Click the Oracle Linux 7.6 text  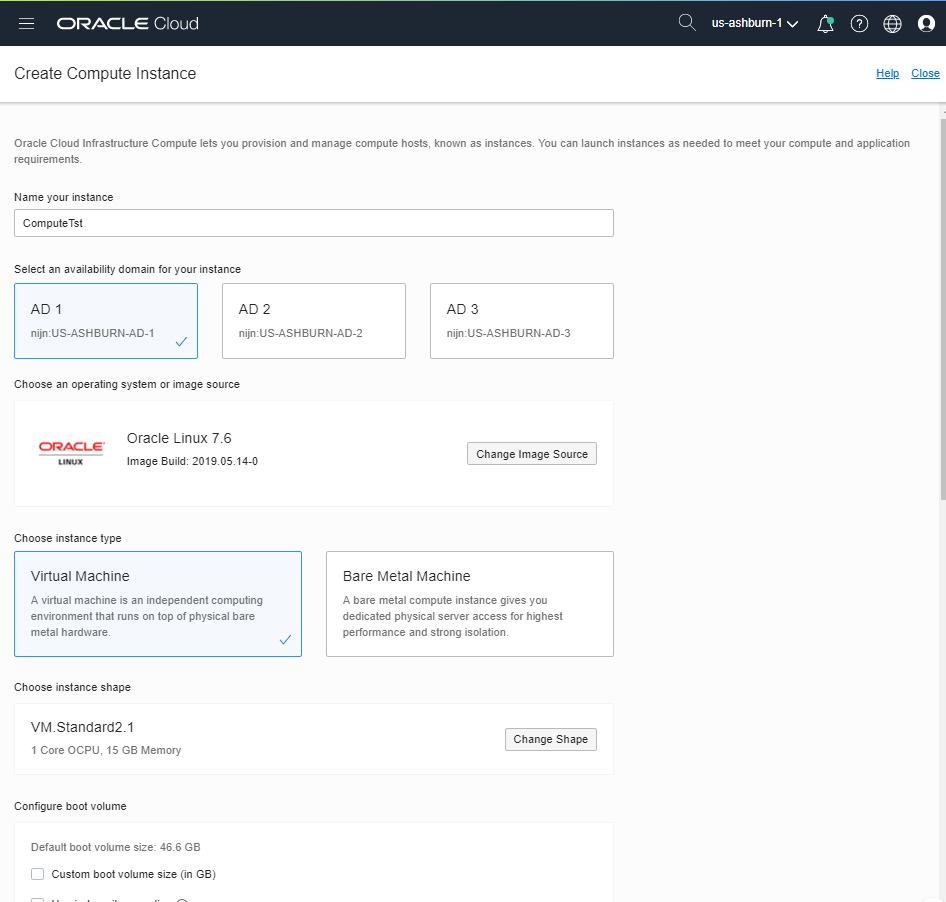coord(179,438)
